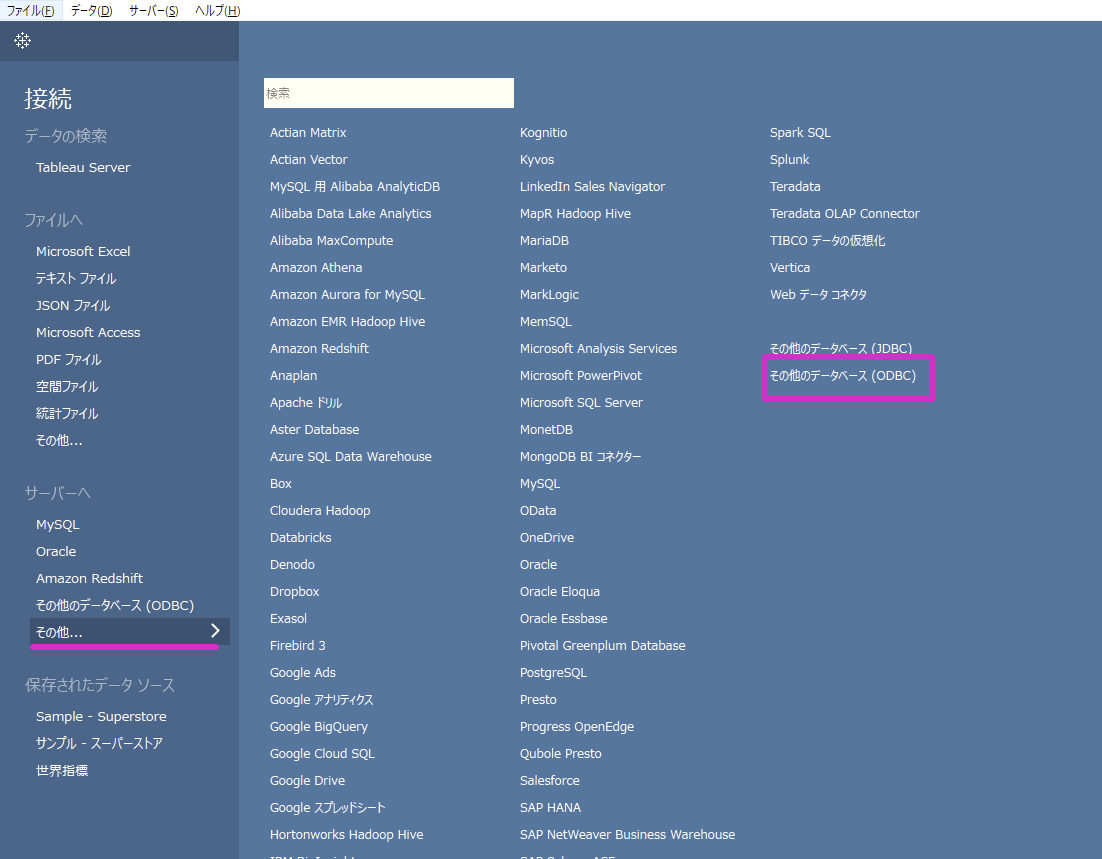Select その他のデータベース (ODBC) in connector list
This screenshot has width=1102, height=859.
[x=843, y=376]
